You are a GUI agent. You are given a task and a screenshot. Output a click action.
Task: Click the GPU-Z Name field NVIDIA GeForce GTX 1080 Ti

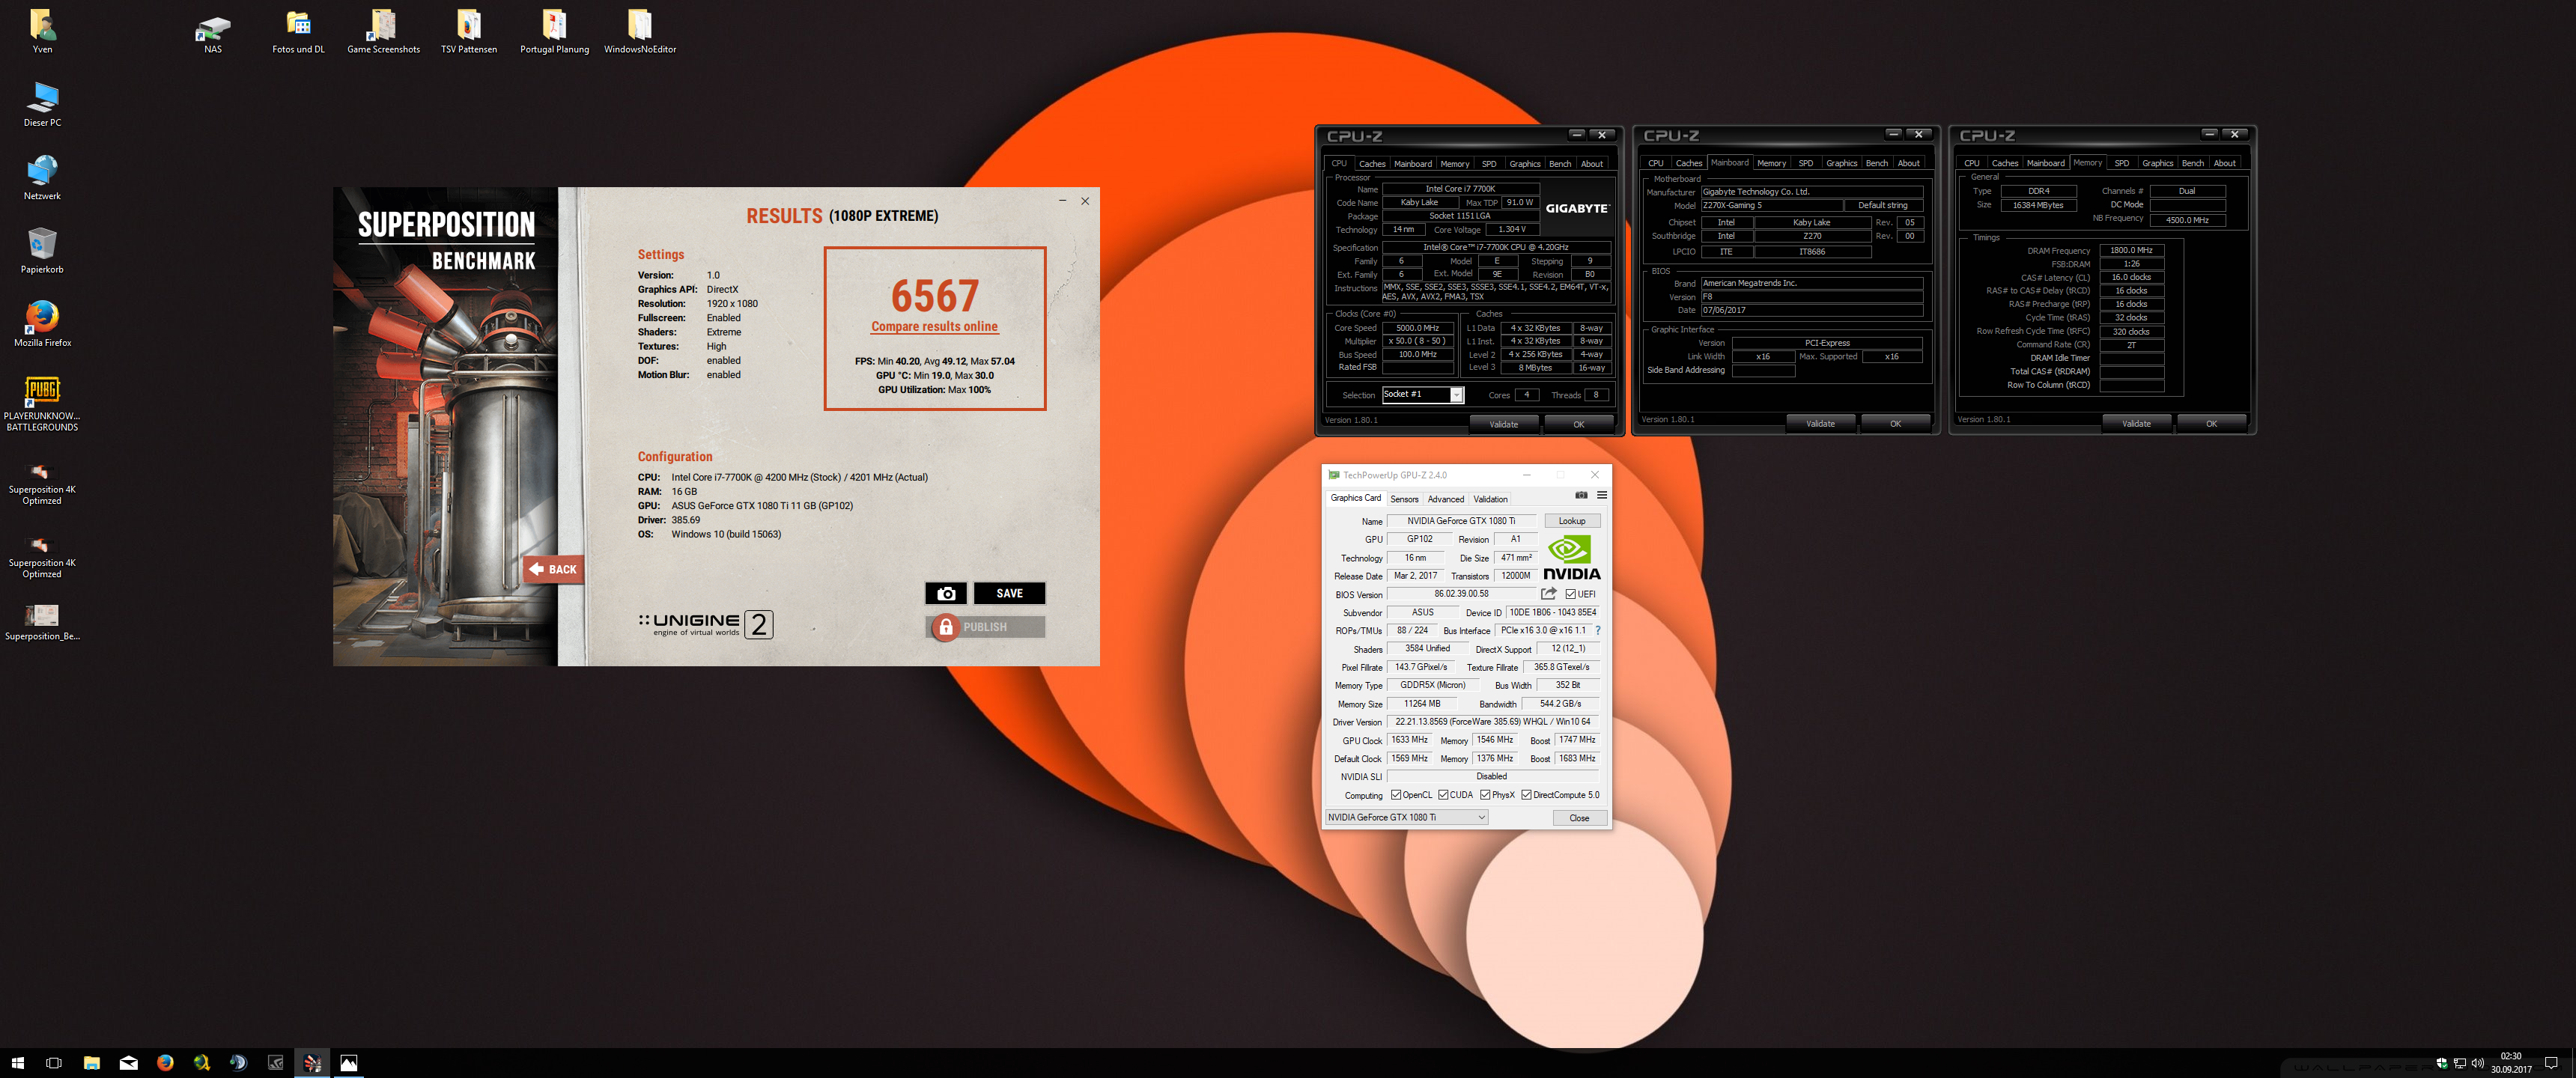pyautogui.click(x=1461, y=521)
